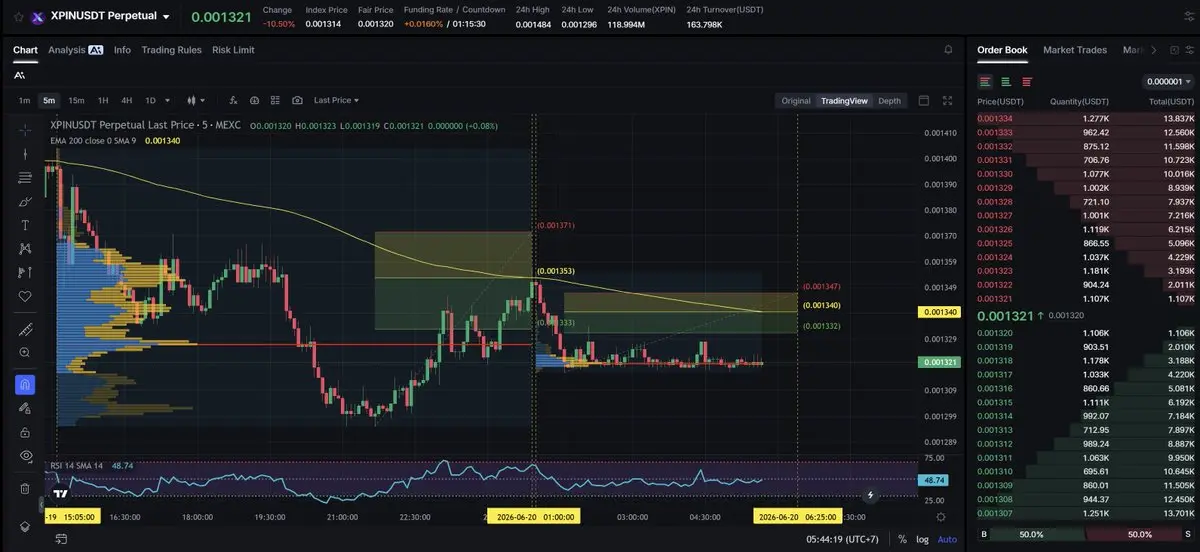This screenshot has width=1200, height=552.
Task: Click the zoom-in magnifier tool
Action: [x=25, y=353]
